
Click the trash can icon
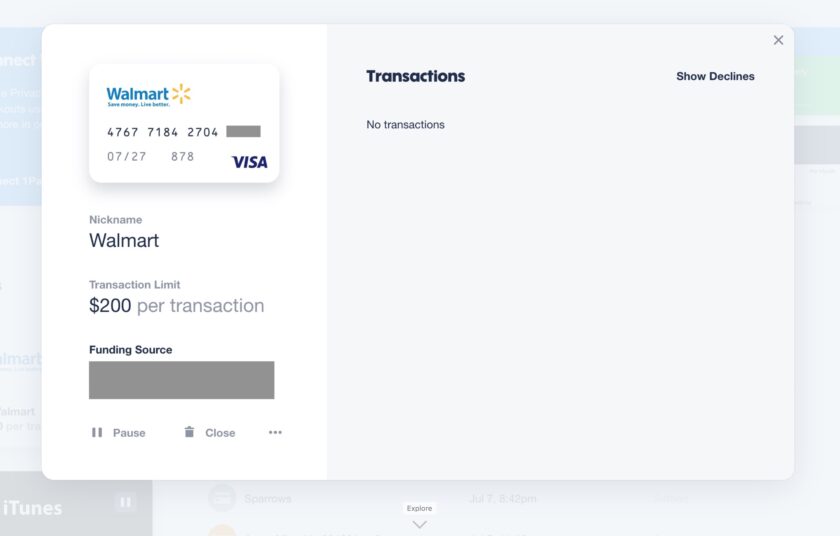(x=189, y=432)
